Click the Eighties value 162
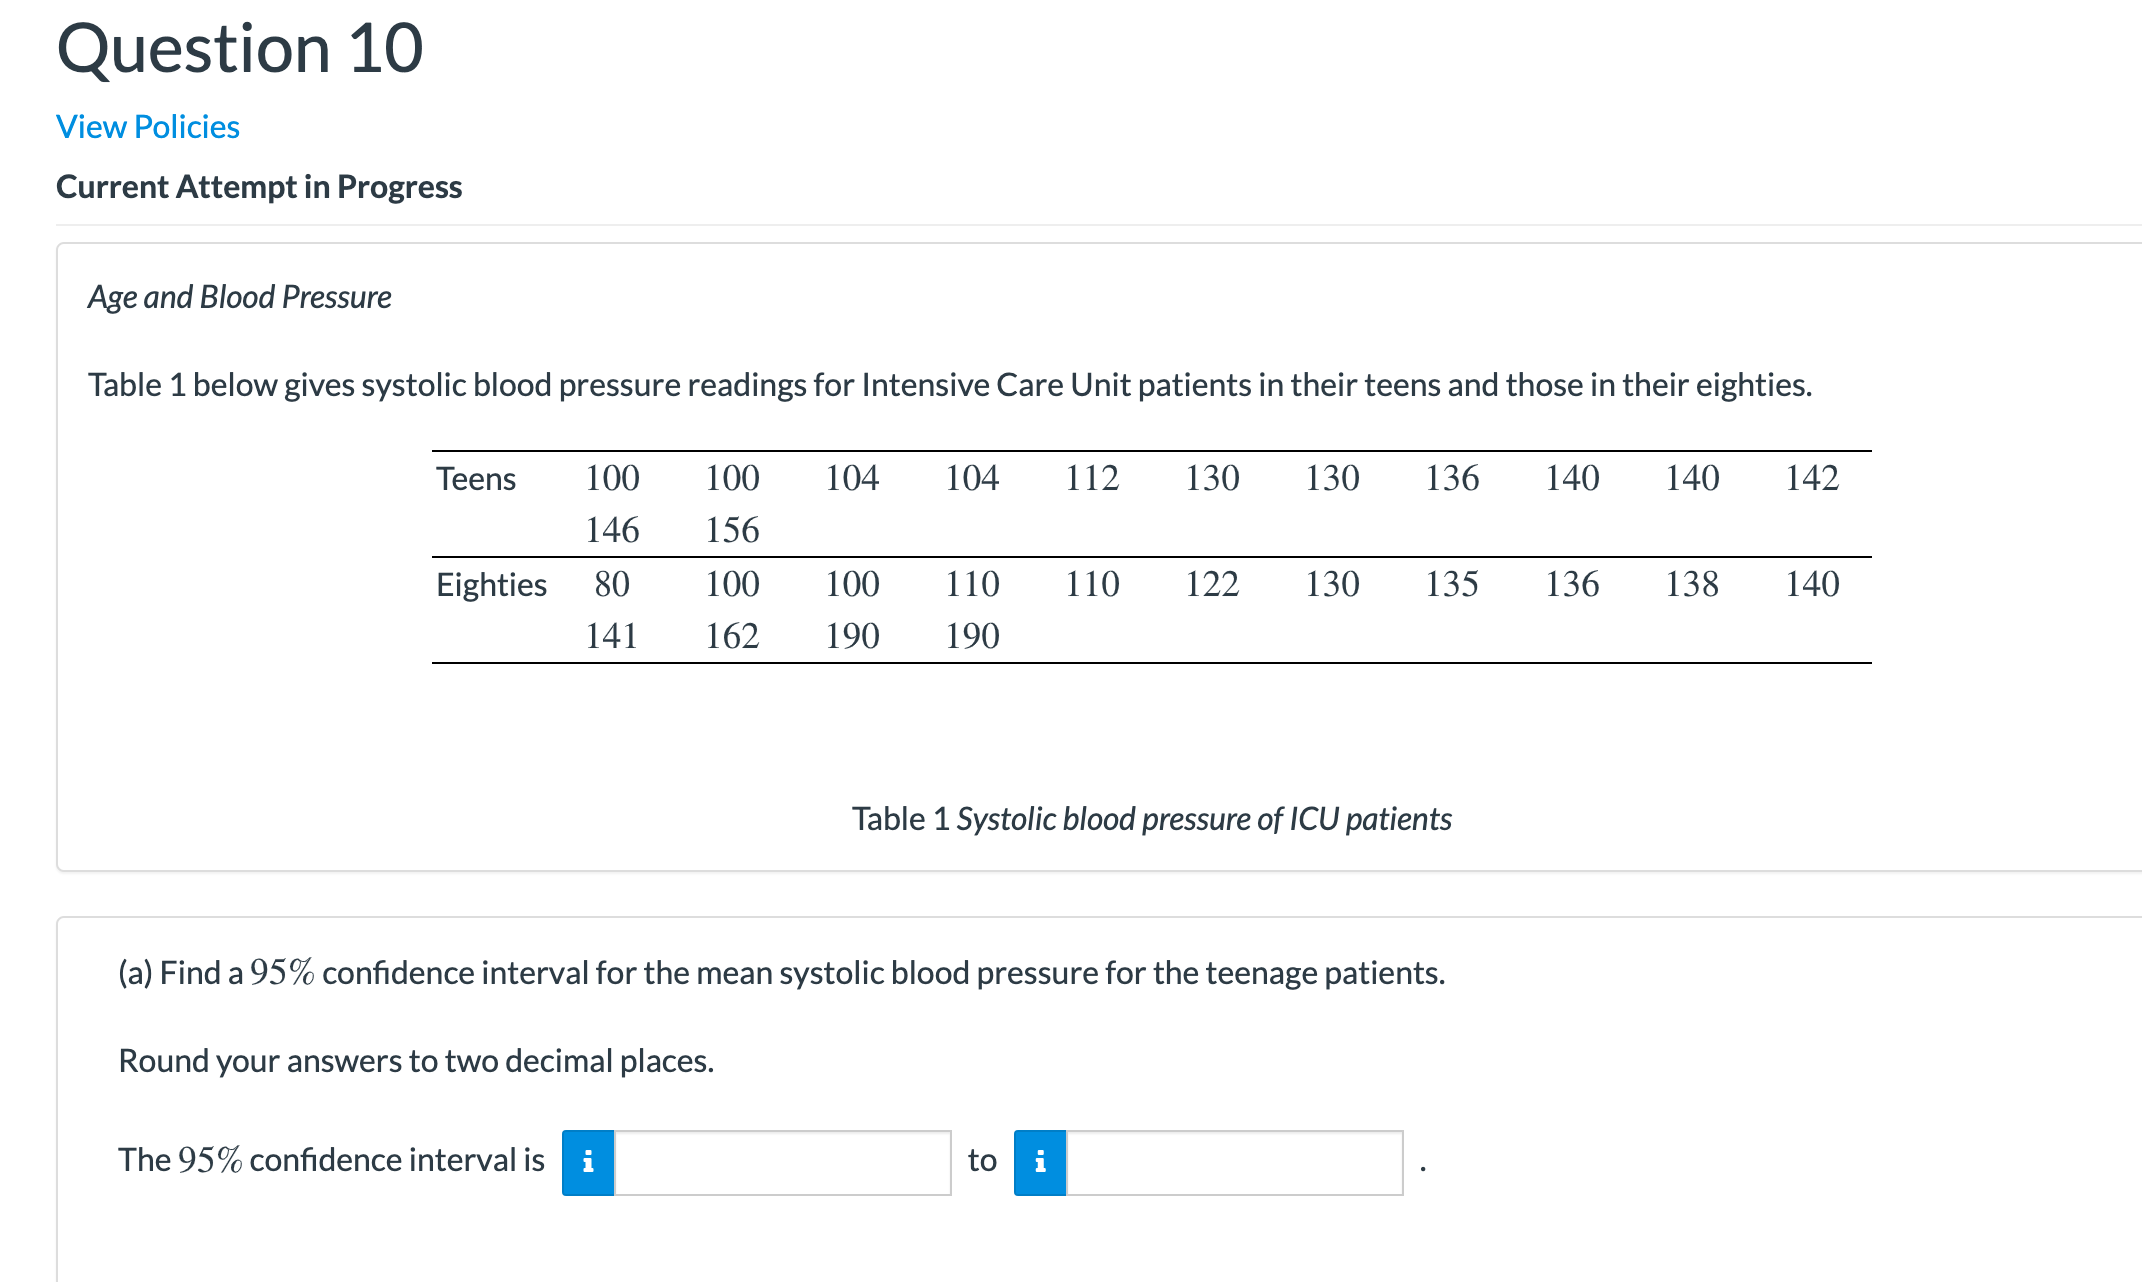 732,636
